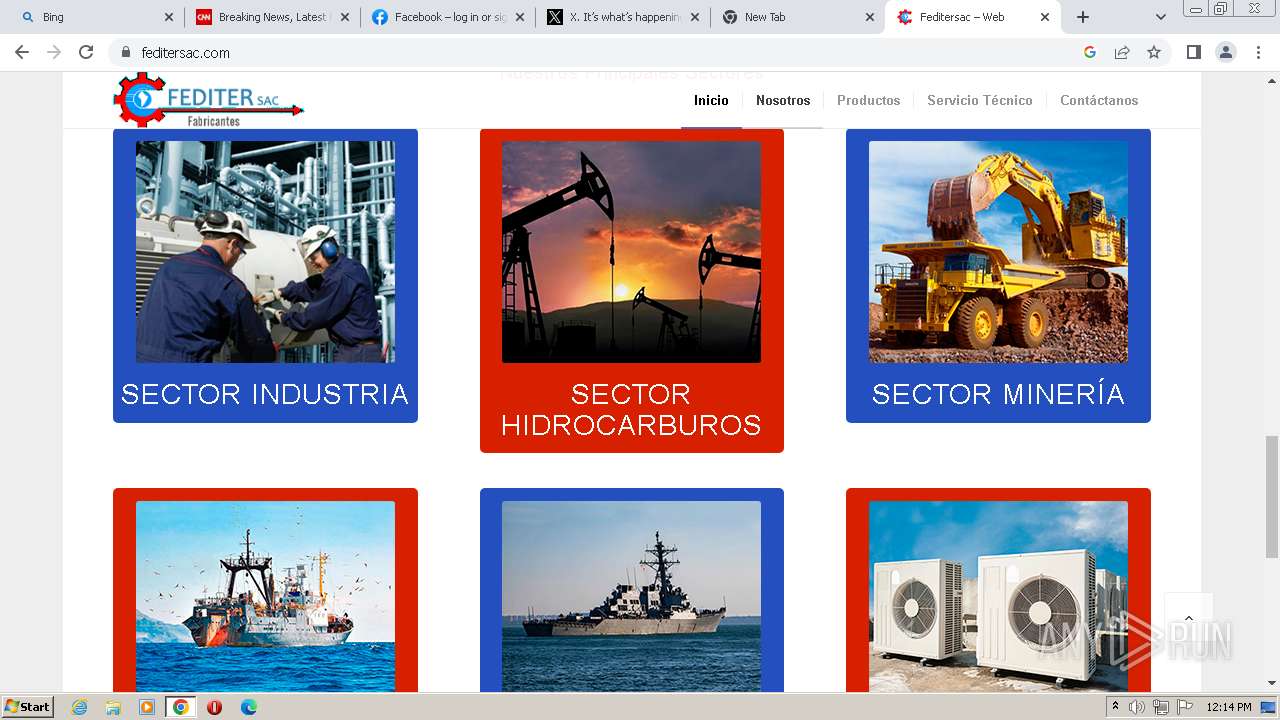Open the Windows Start menu
Screen dimensions: 1280x720
pos(28,707)
